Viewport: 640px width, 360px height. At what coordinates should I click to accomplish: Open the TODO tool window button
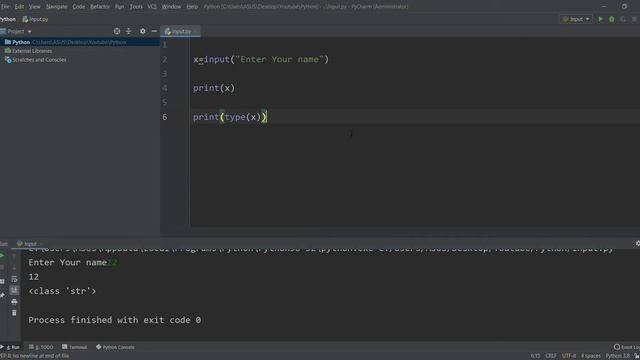[x=41, y=347]
